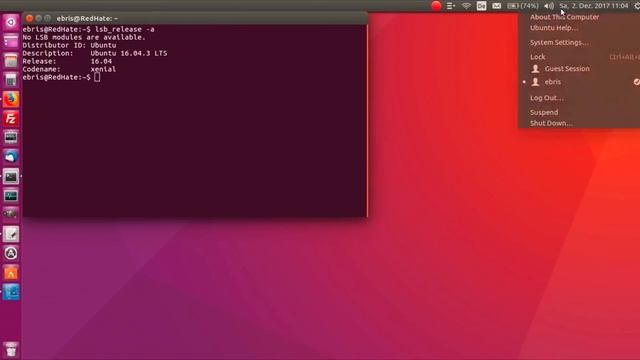Close the terminal window
640x360 pixels.
pos(29,18)
